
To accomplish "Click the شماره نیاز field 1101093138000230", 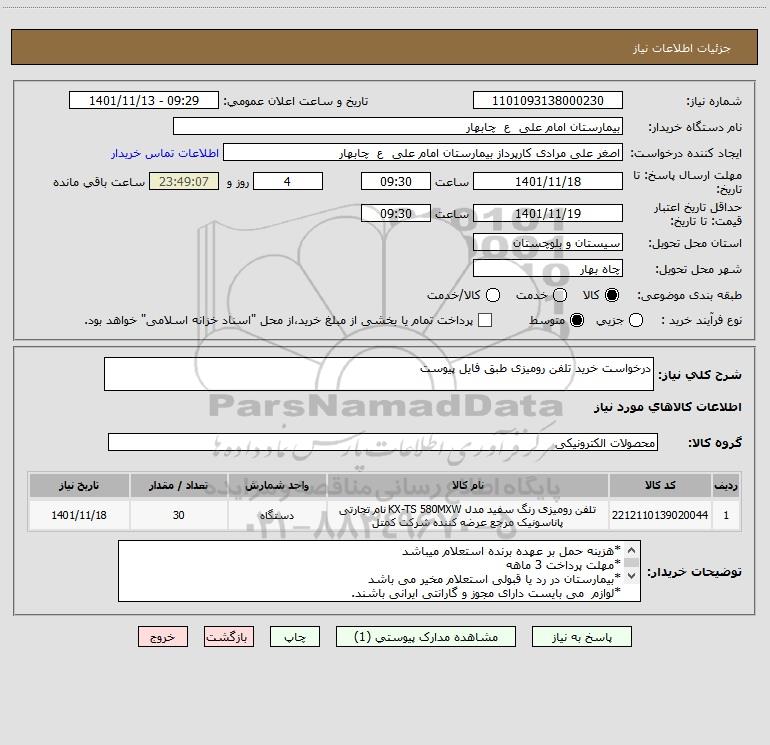I will tap(548, 101).
